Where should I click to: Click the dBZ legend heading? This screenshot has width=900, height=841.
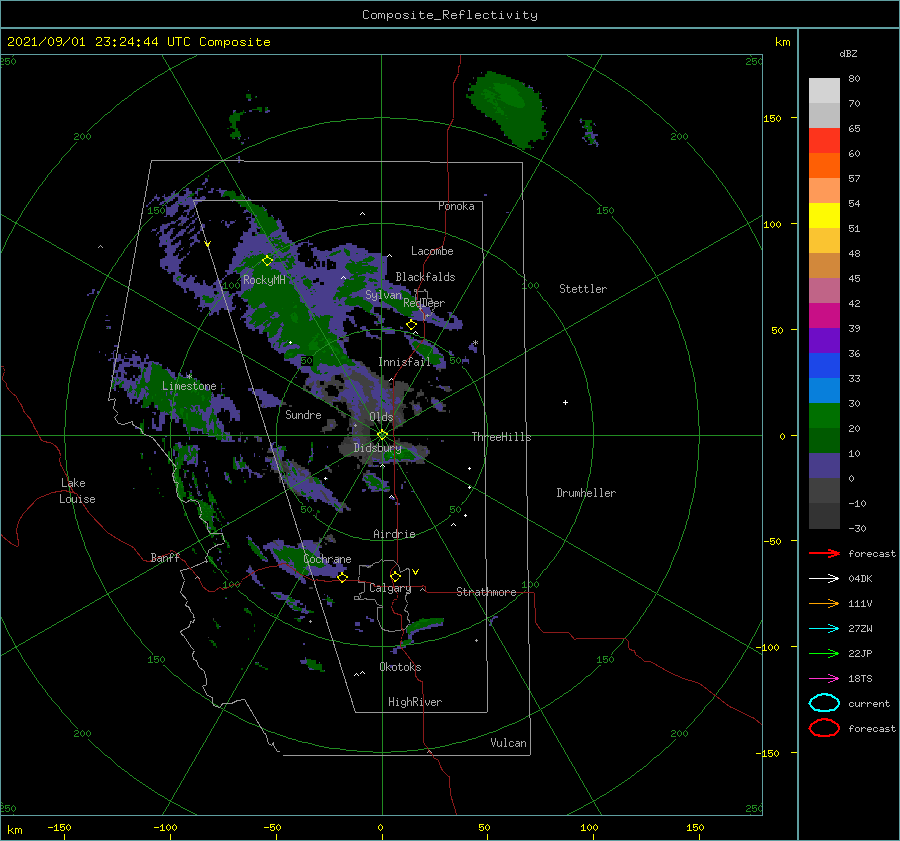848,53
